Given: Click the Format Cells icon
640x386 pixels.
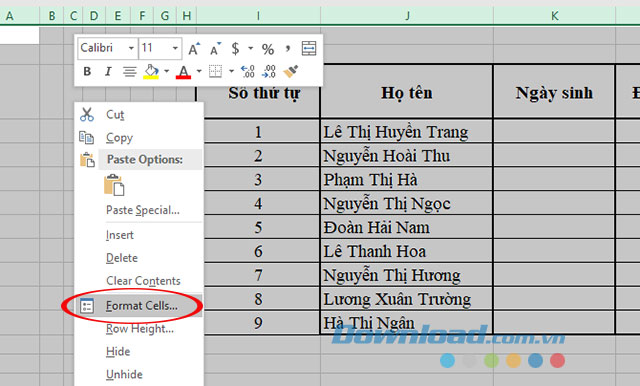Looking at the screenshot, I should pos(87,306).
